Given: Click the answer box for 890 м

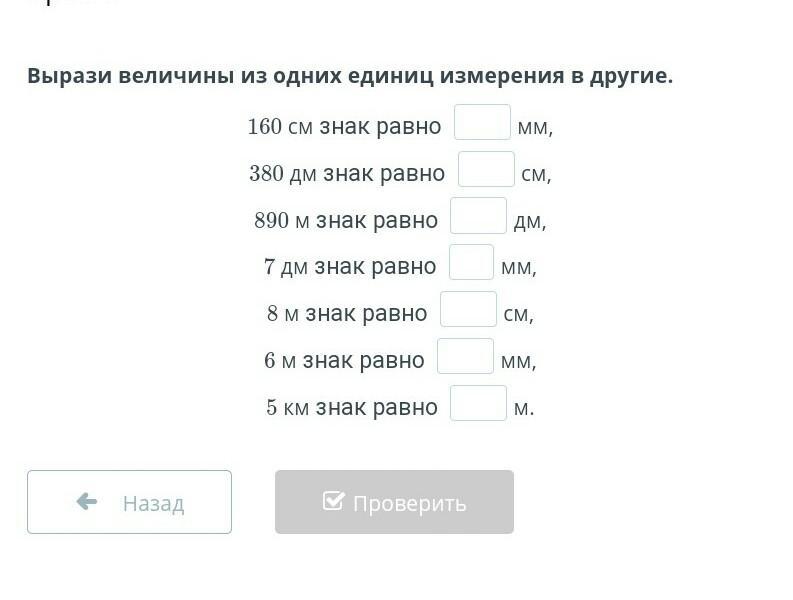Looking at the screenshot, I should point(478,217).
